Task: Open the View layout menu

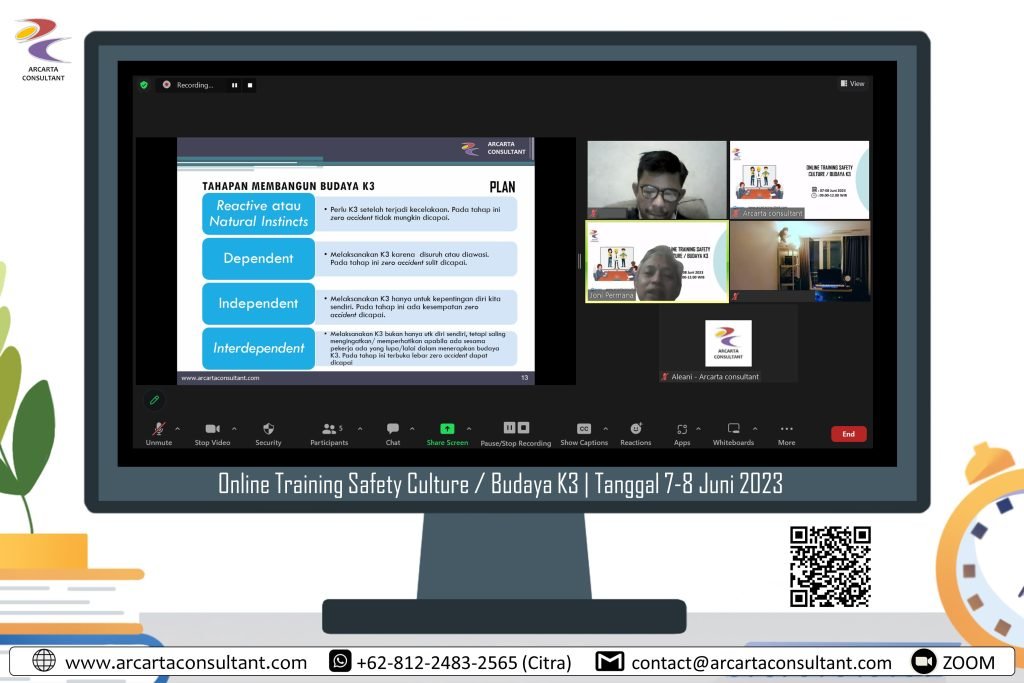Action: [852, 84]
